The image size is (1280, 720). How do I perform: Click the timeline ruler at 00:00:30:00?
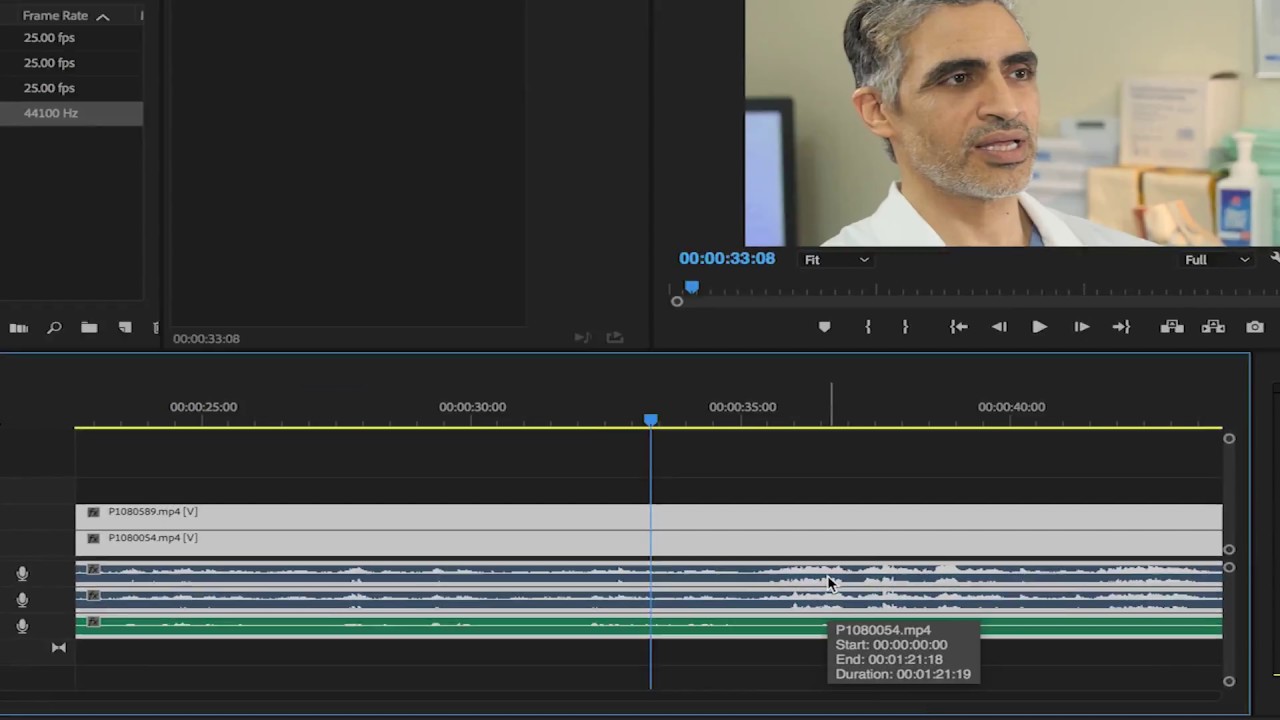(472, 407)
